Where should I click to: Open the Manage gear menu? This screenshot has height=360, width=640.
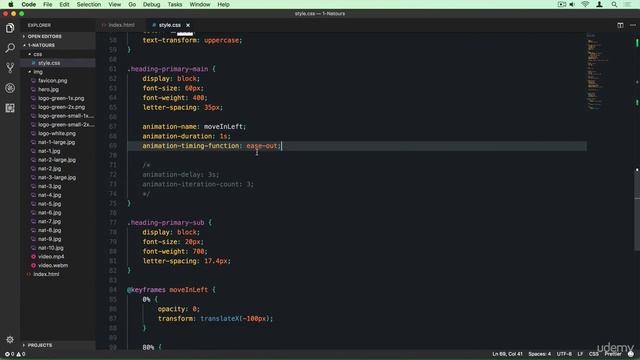(10, 340)
